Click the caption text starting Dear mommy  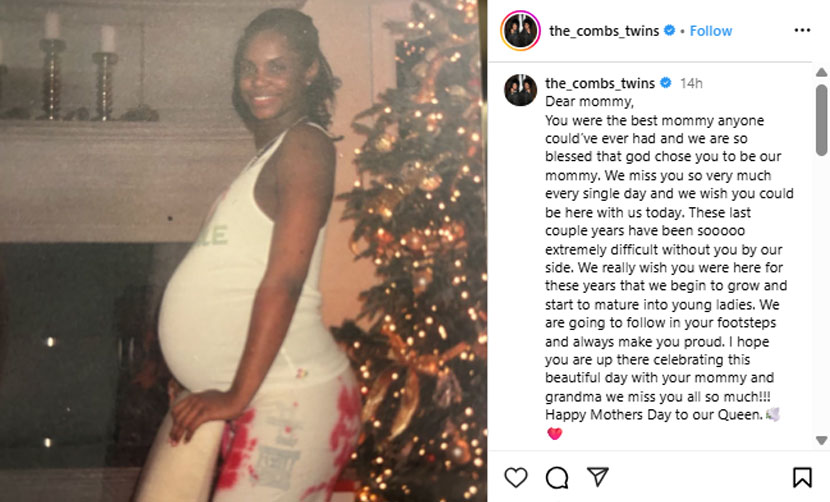click(x=669, y=258)
